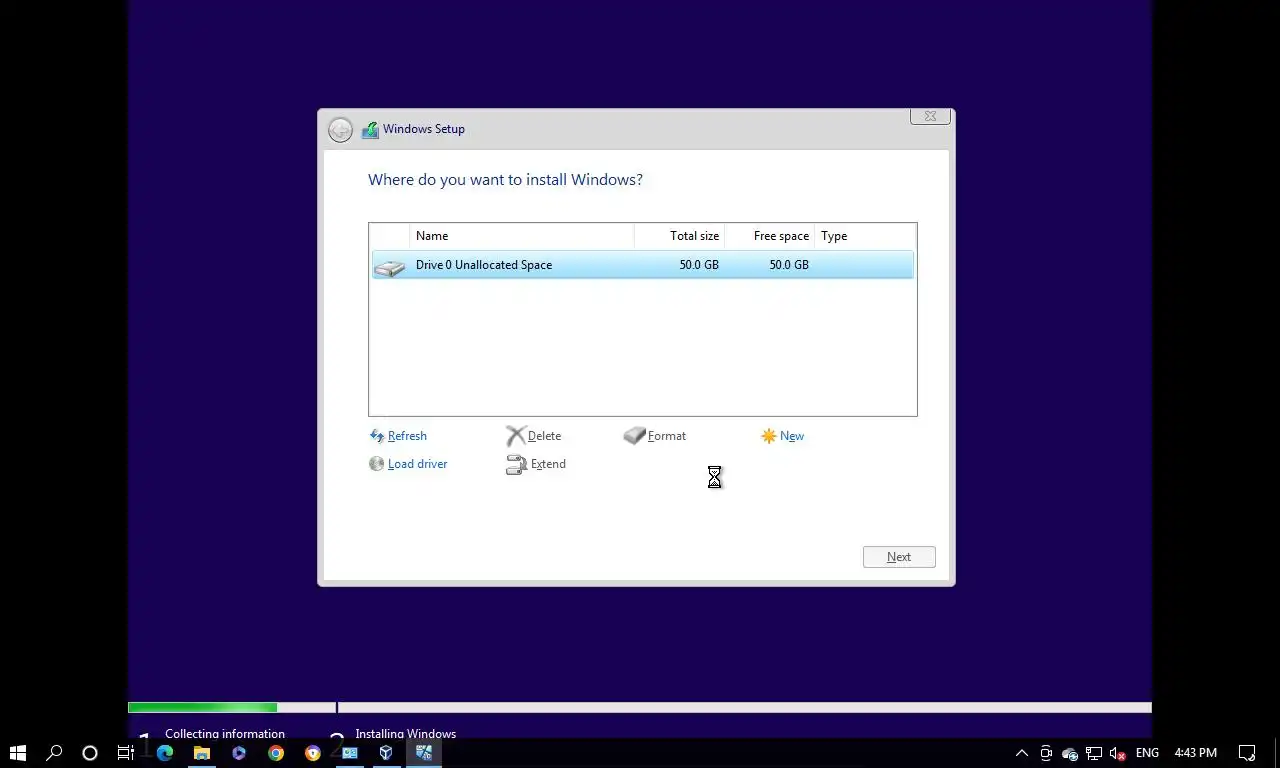Click the 50.0 GB total size cell
The image size is (1280, 768).
[x=699, y=265]
